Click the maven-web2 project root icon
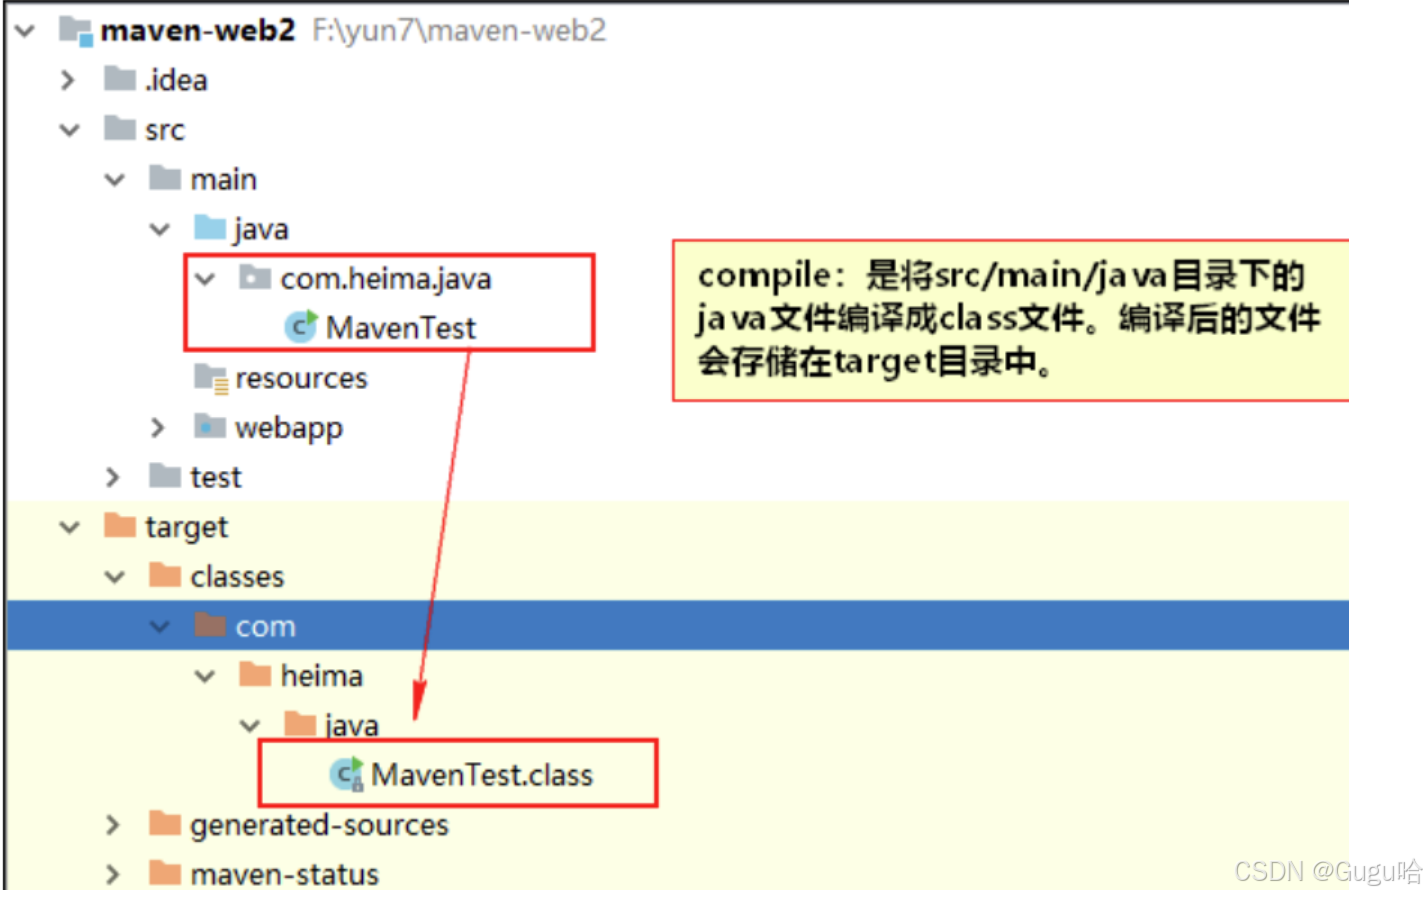Screen dimensions: 1427x897 [76, 29]
